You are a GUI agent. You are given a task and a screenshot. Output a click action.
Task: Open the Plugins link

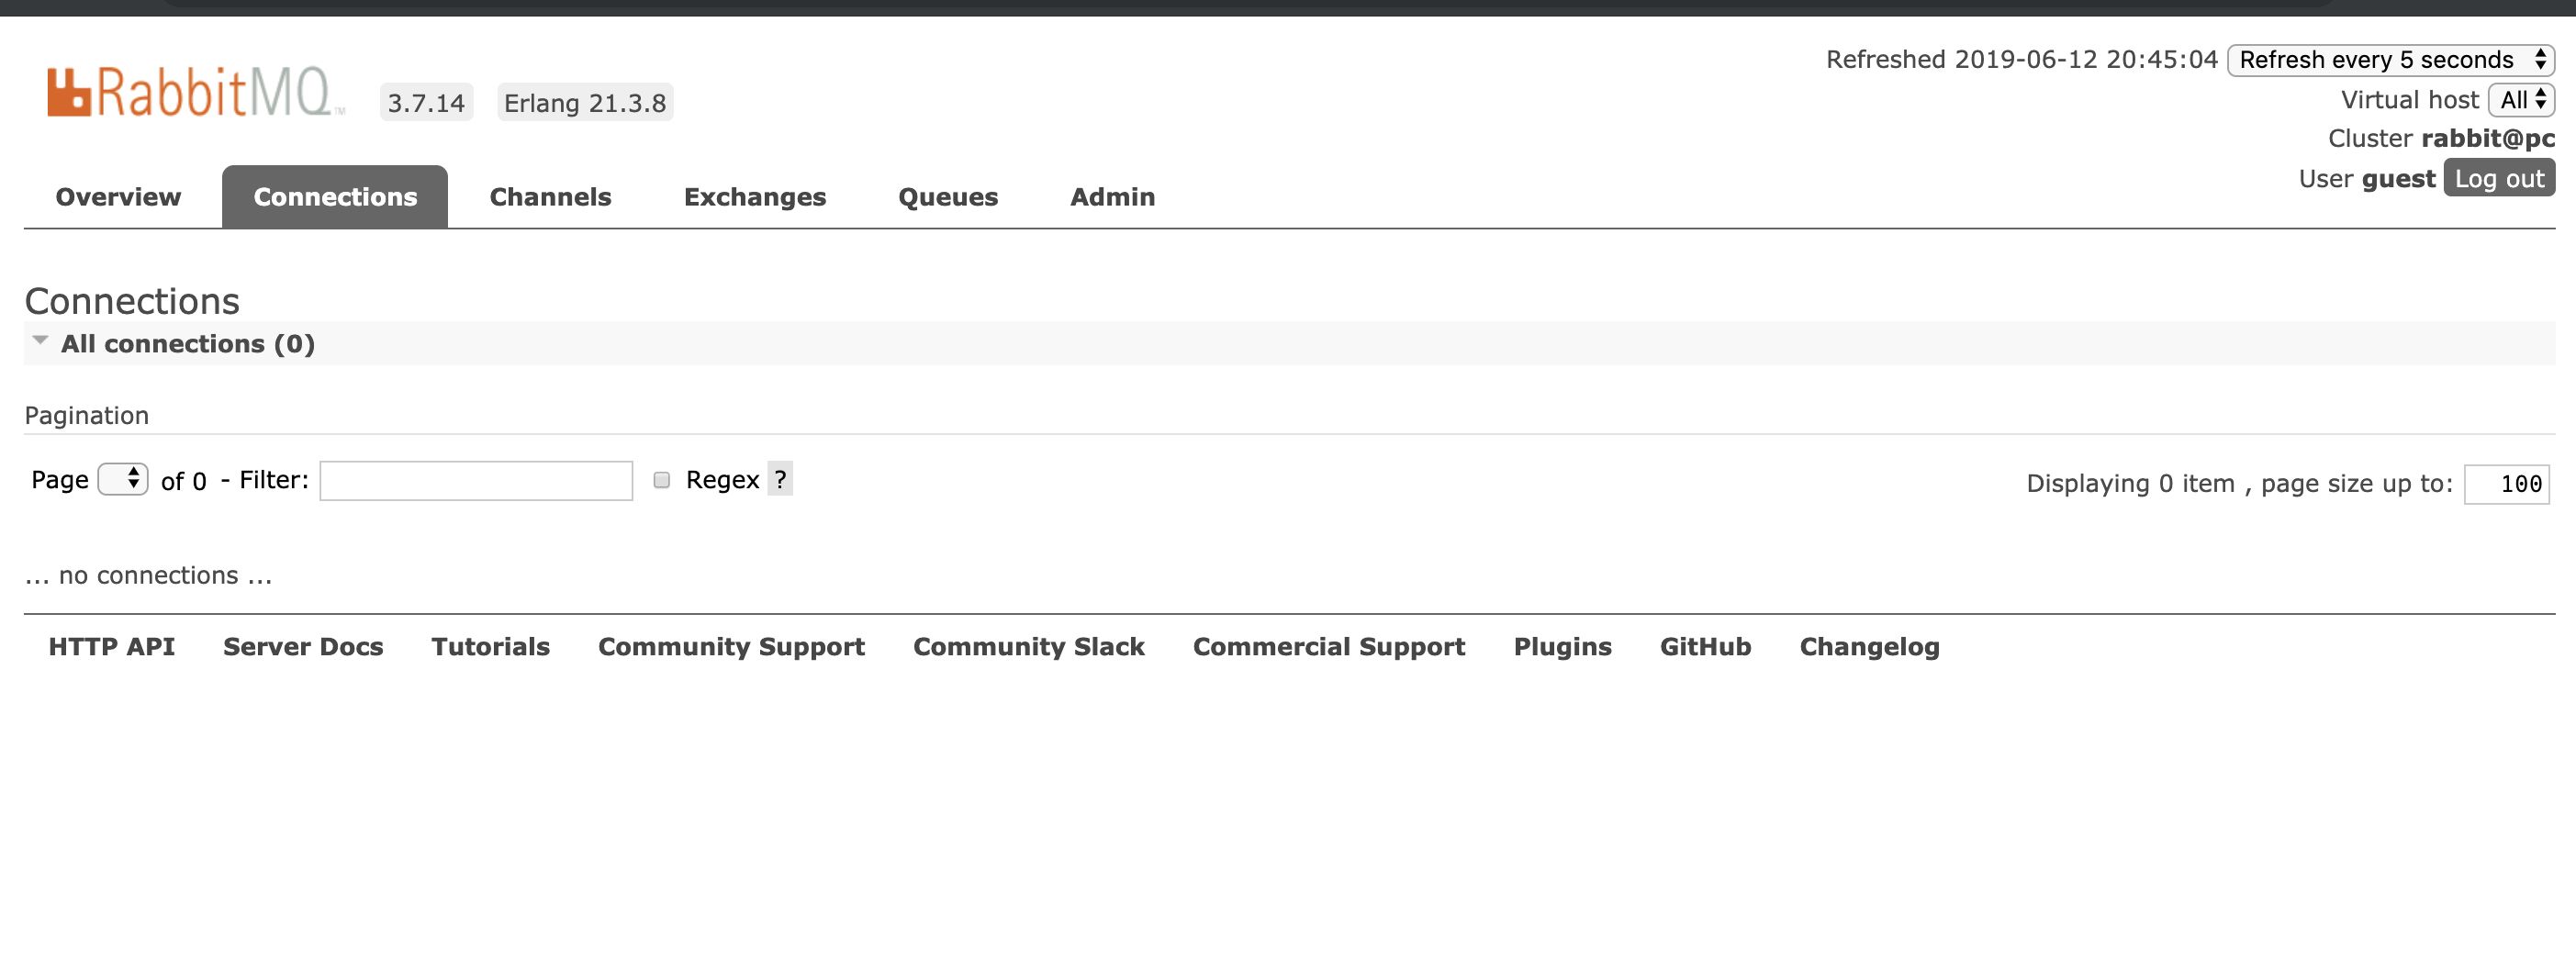coord(1562,647)
